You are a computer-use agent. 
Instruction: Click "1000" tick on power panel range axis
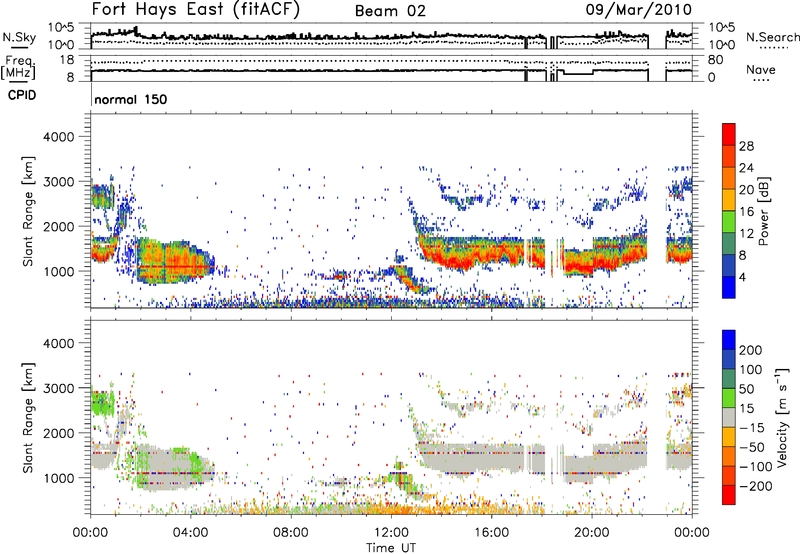tap(58, 271)
